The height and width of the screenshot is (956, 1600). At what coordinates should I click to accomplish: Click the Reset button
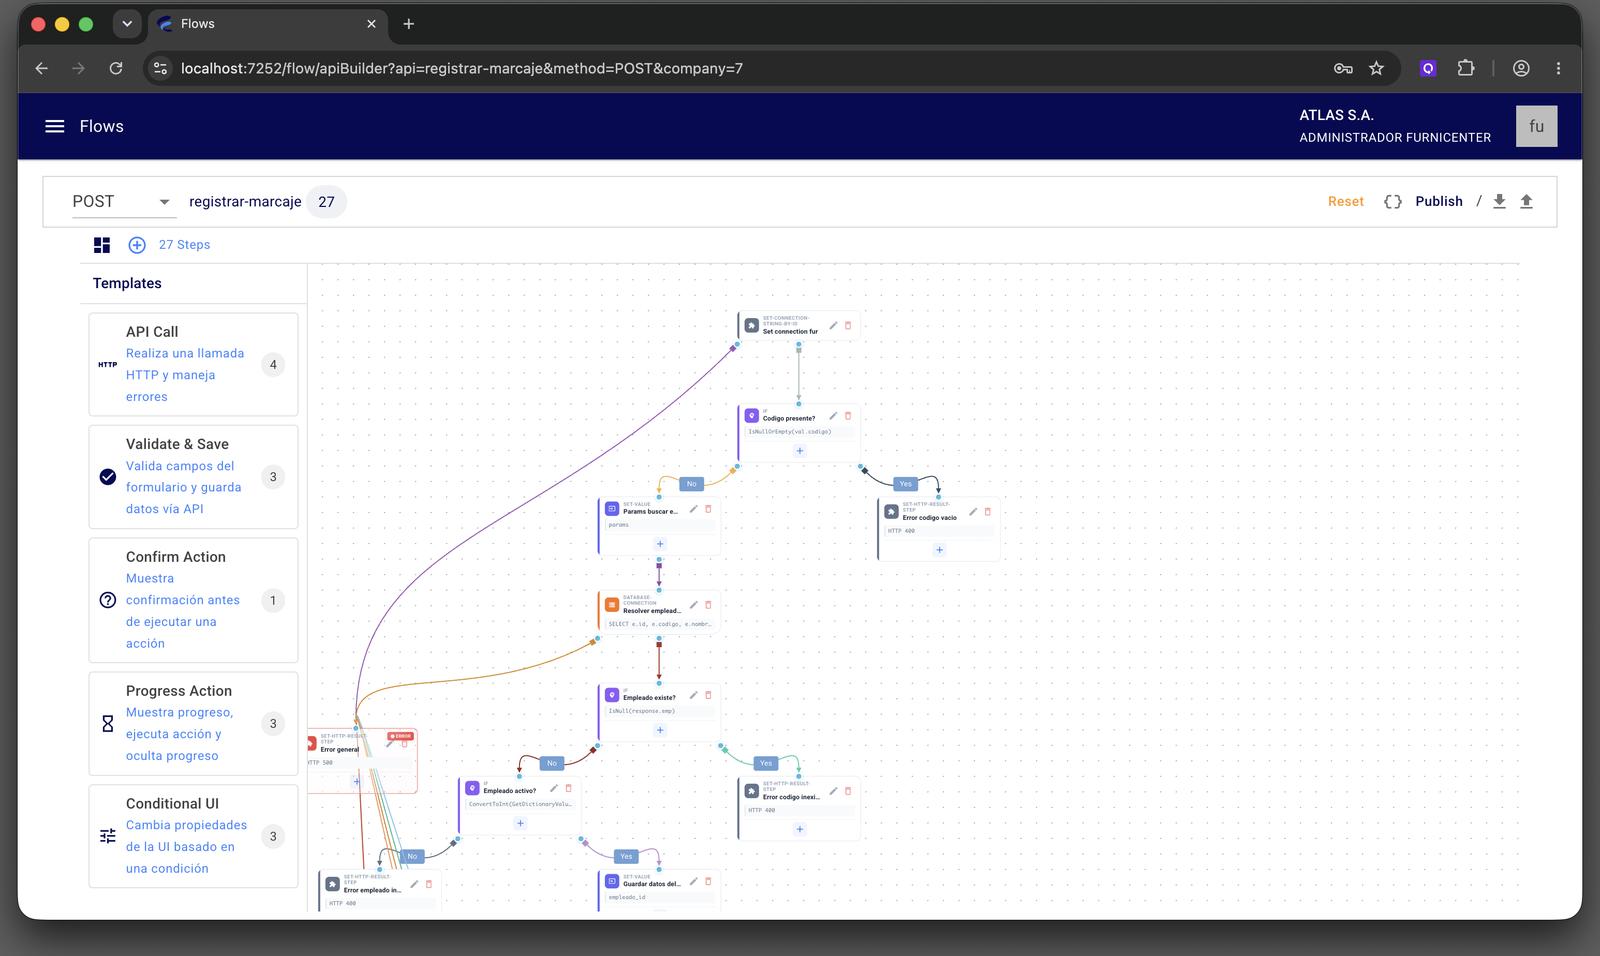[x=1345, y=201]
